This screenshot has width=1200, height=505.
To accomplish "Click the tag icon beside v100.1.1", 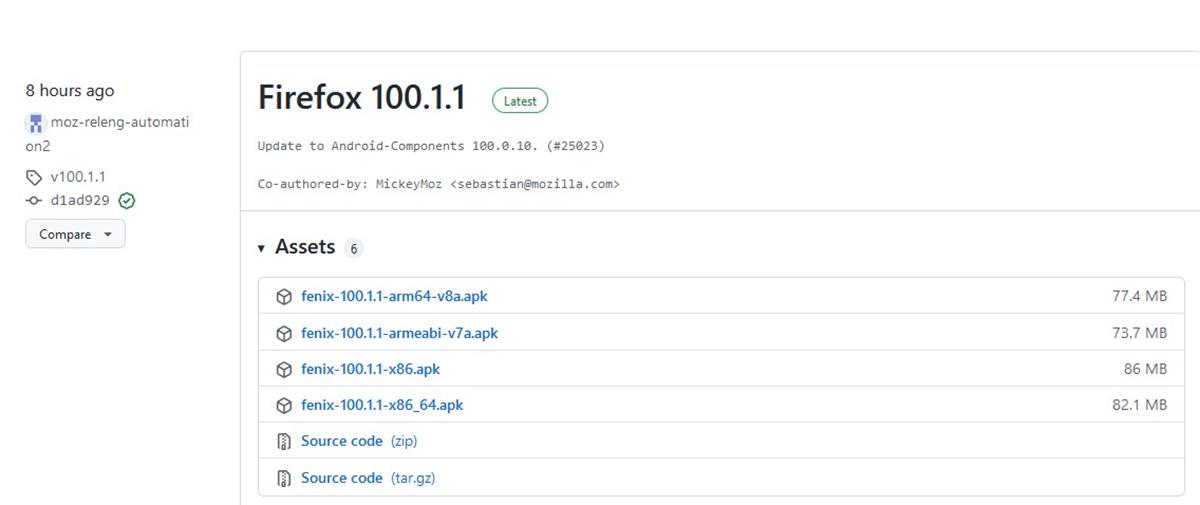I will pyautogui.click(x=35, y=177).
